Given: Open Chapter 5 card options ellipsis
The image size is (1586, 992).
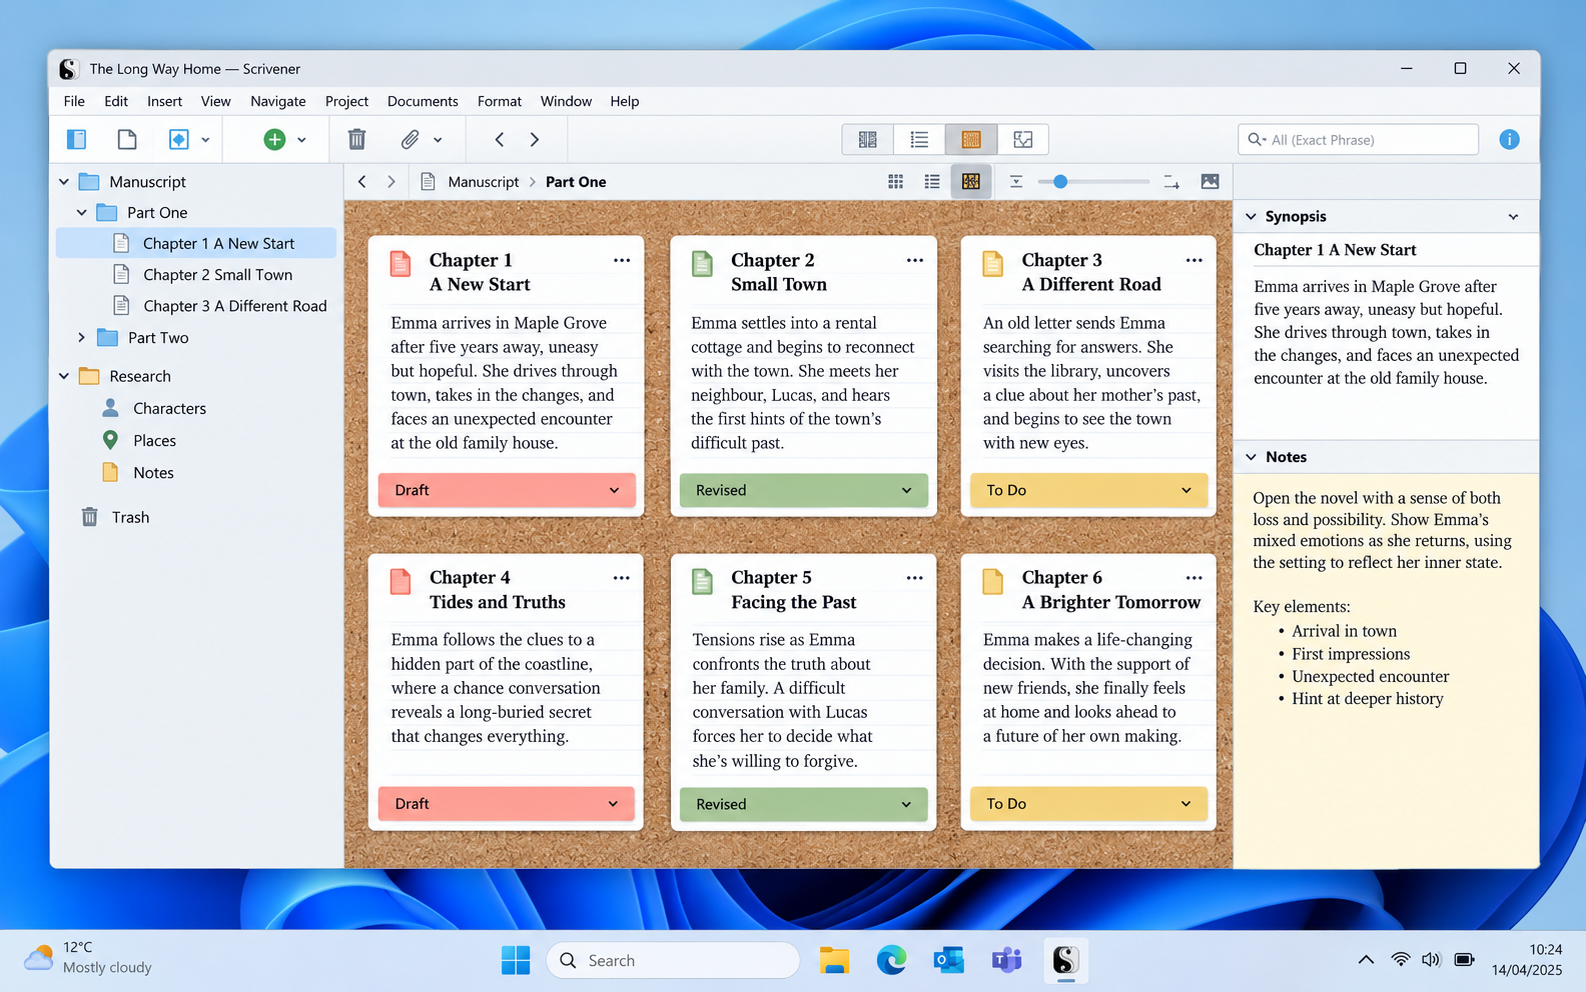Looking at the screenshot, I should (x=915, y=578).
